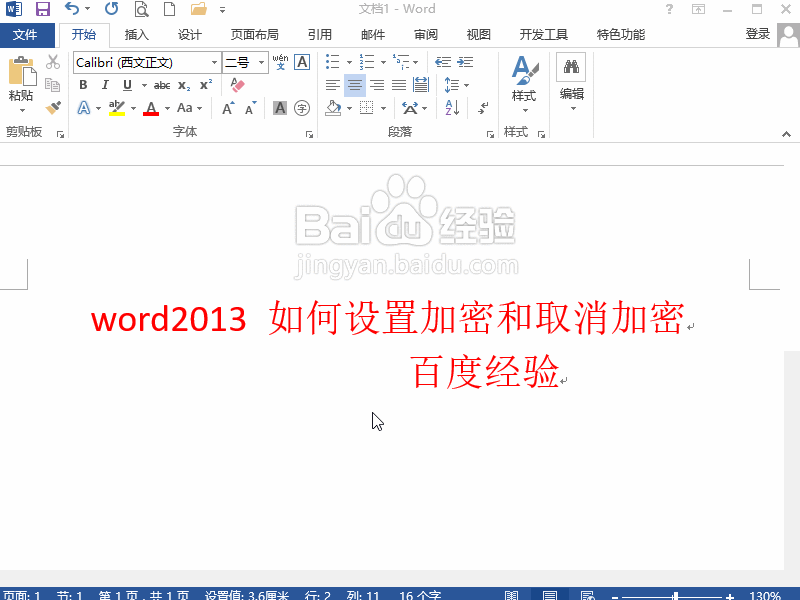Open bullet list style dropdown
The height and width of the screenshot is (600, 800).
pyautogui.click(x=349, y=62)
